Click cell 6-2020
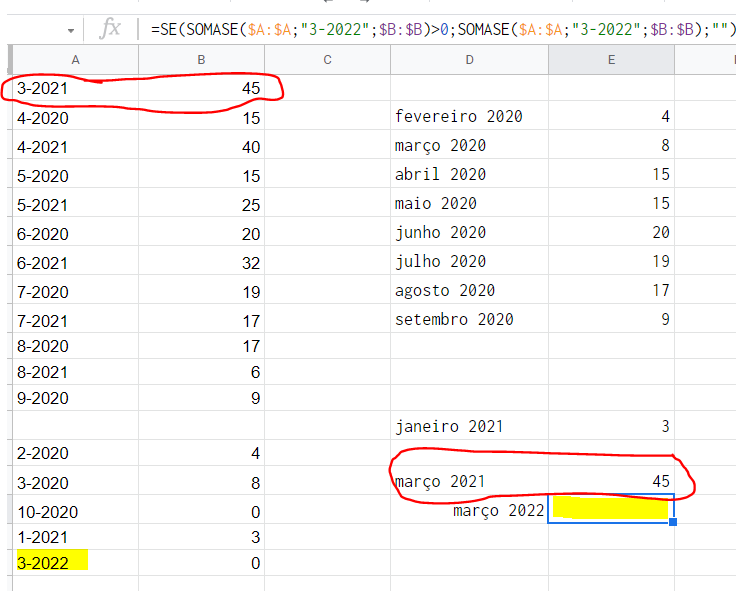Screen dimensions: 736x591 (75, 233)
